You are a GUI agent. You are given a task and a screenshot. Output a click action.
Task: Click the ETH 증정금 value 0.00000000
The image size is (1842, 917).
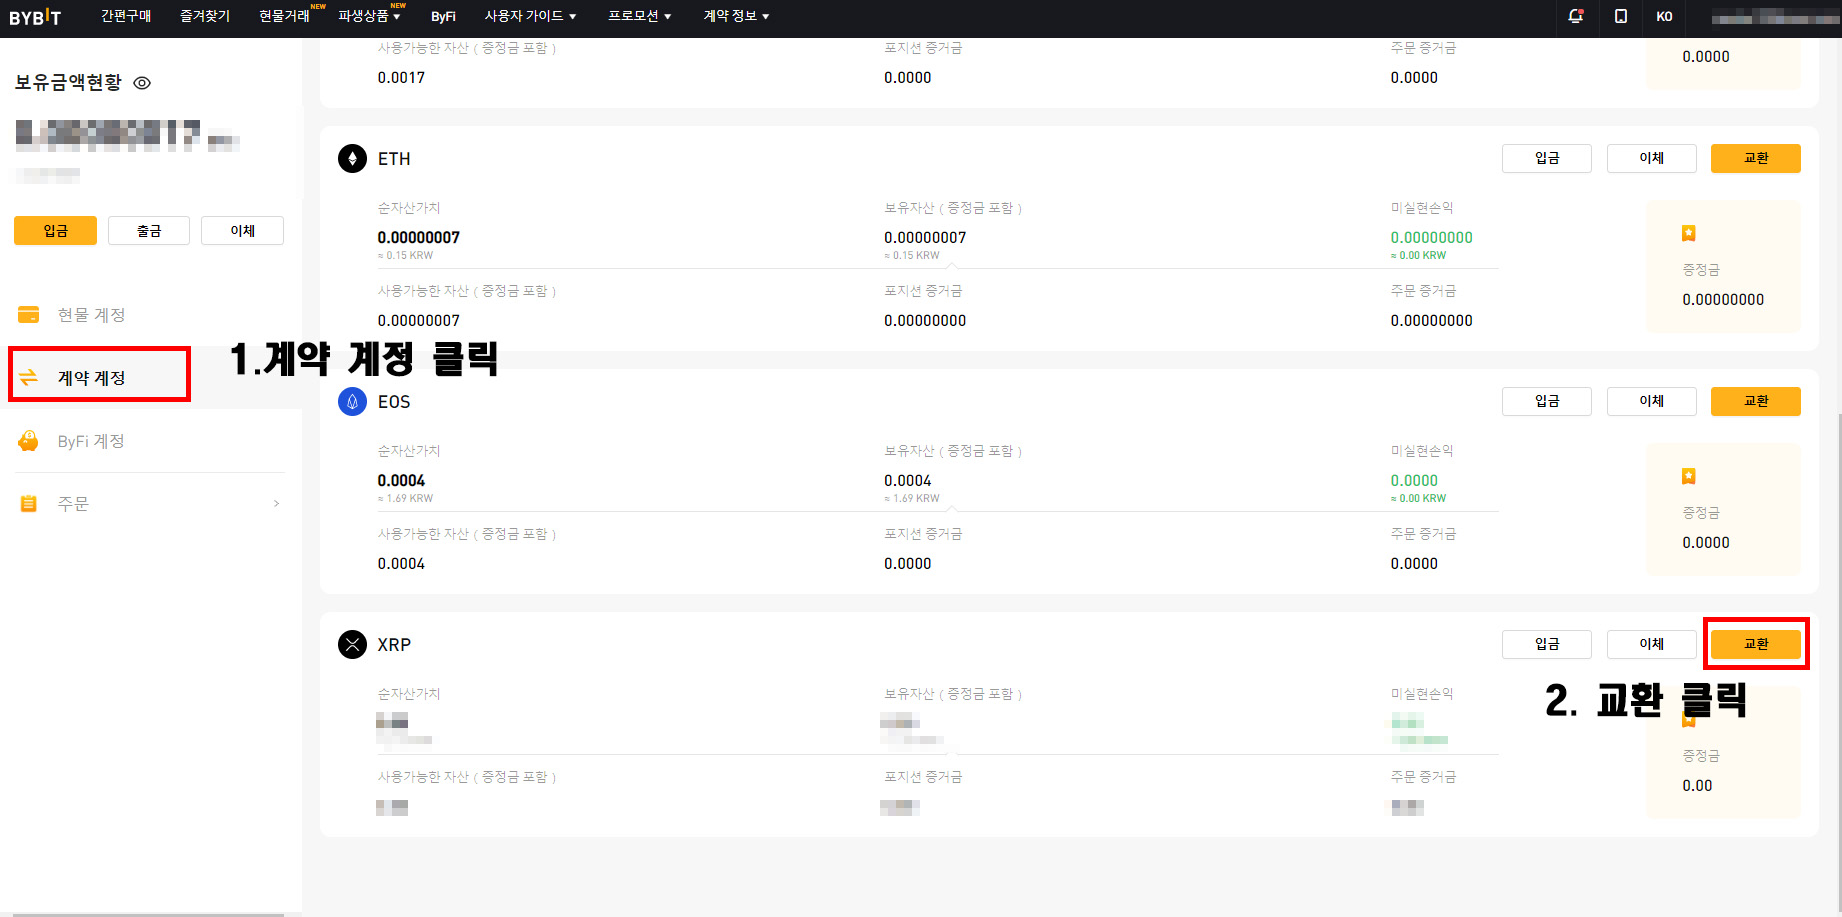point(1723,300)
